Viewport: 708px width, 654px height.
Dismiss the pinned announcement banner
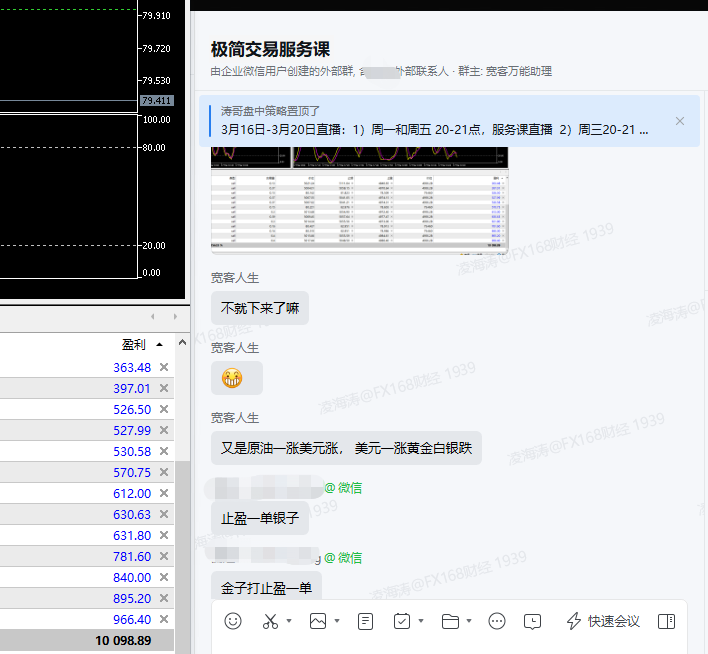(680, 121)
